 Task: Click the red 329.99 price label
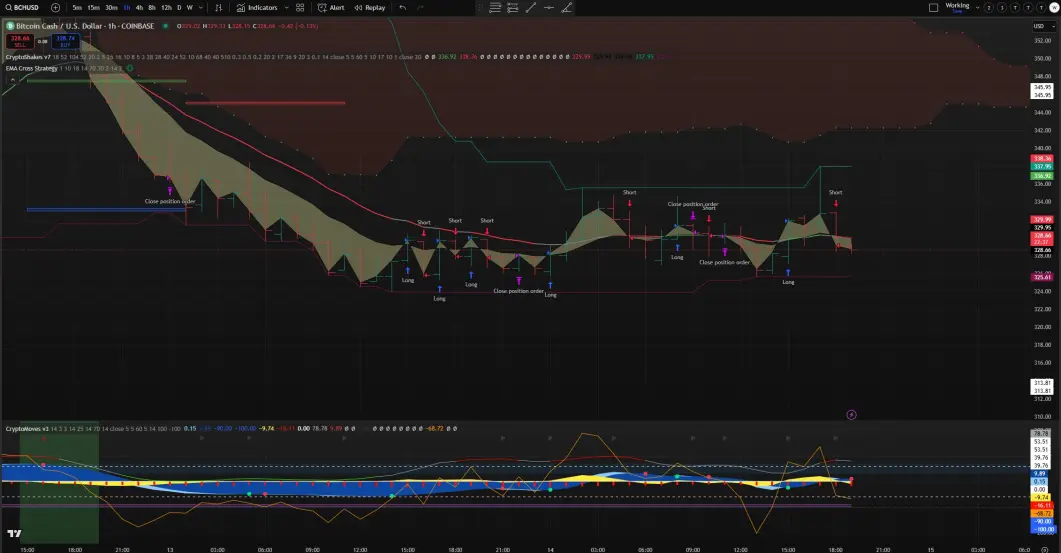click(1042, 219)
